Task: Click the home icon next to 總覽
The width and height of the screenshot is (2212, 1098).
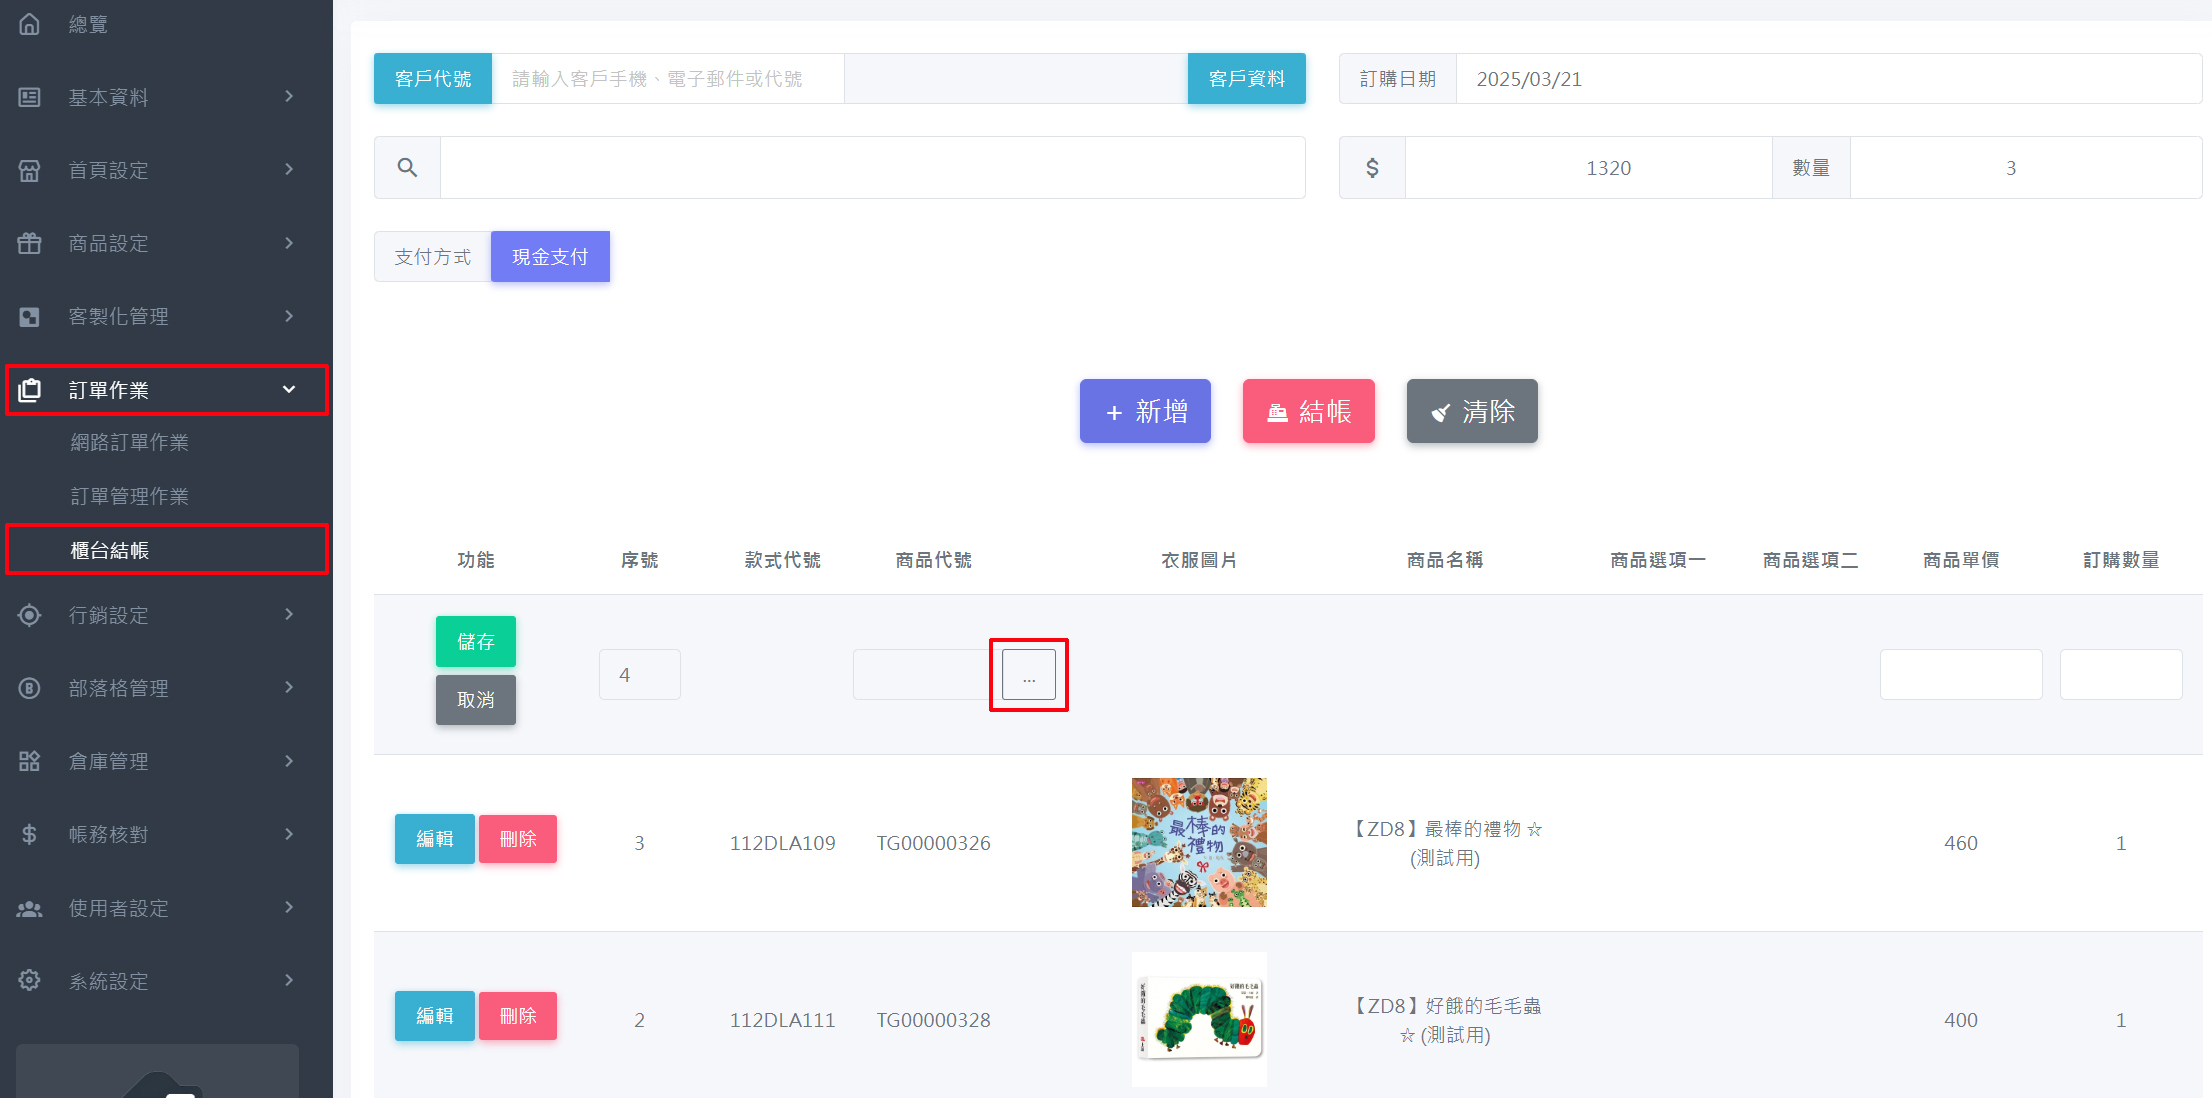Action: [30, 24]
